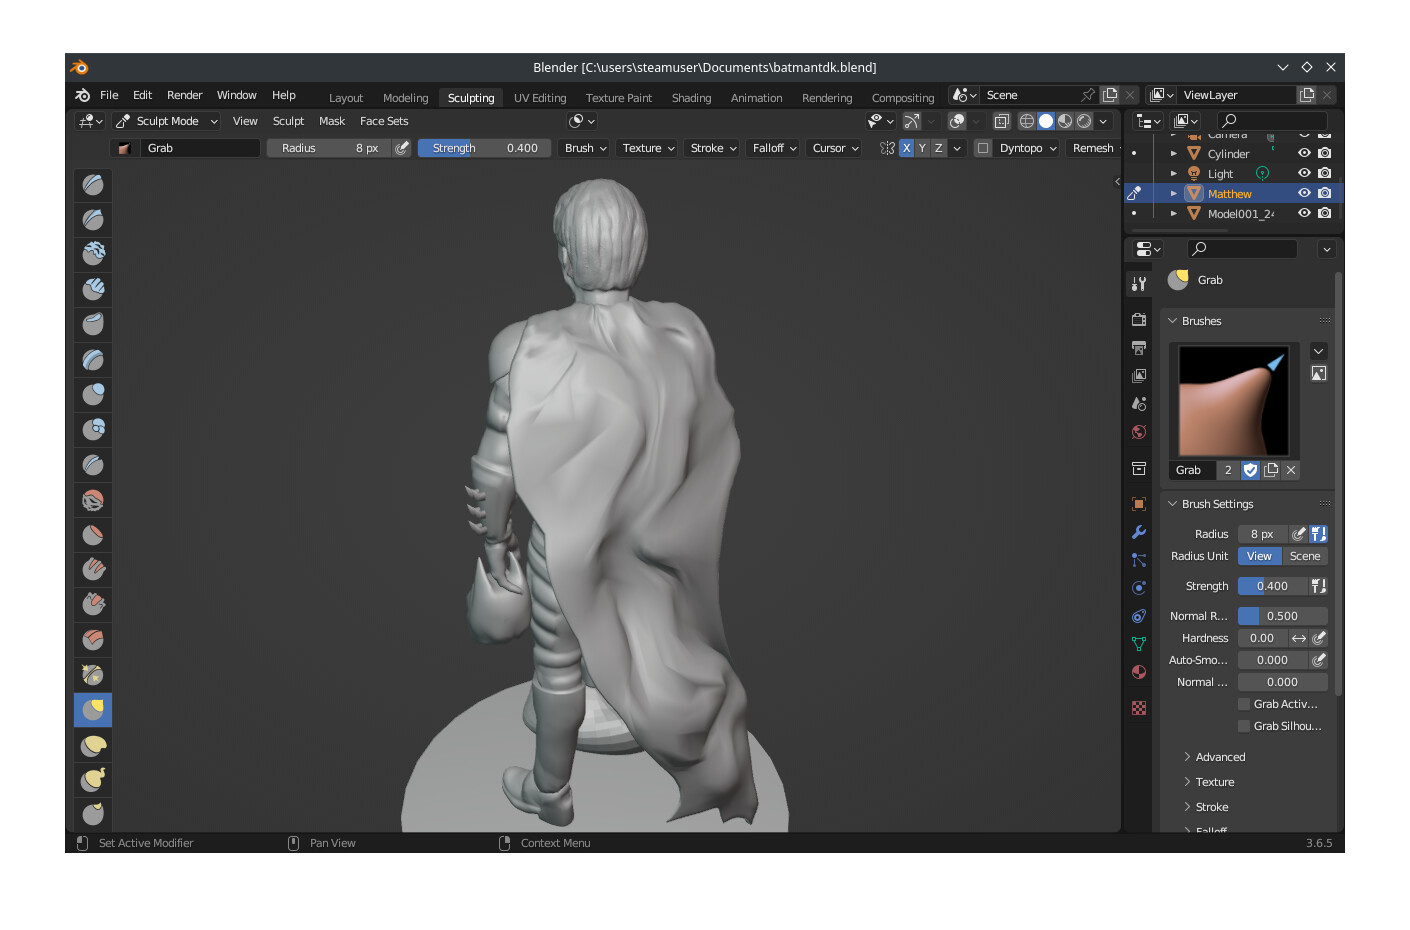Screen dimensions: 1410x930
Task: Select the Draw sculpt brush tool
Action: point(93,184)
